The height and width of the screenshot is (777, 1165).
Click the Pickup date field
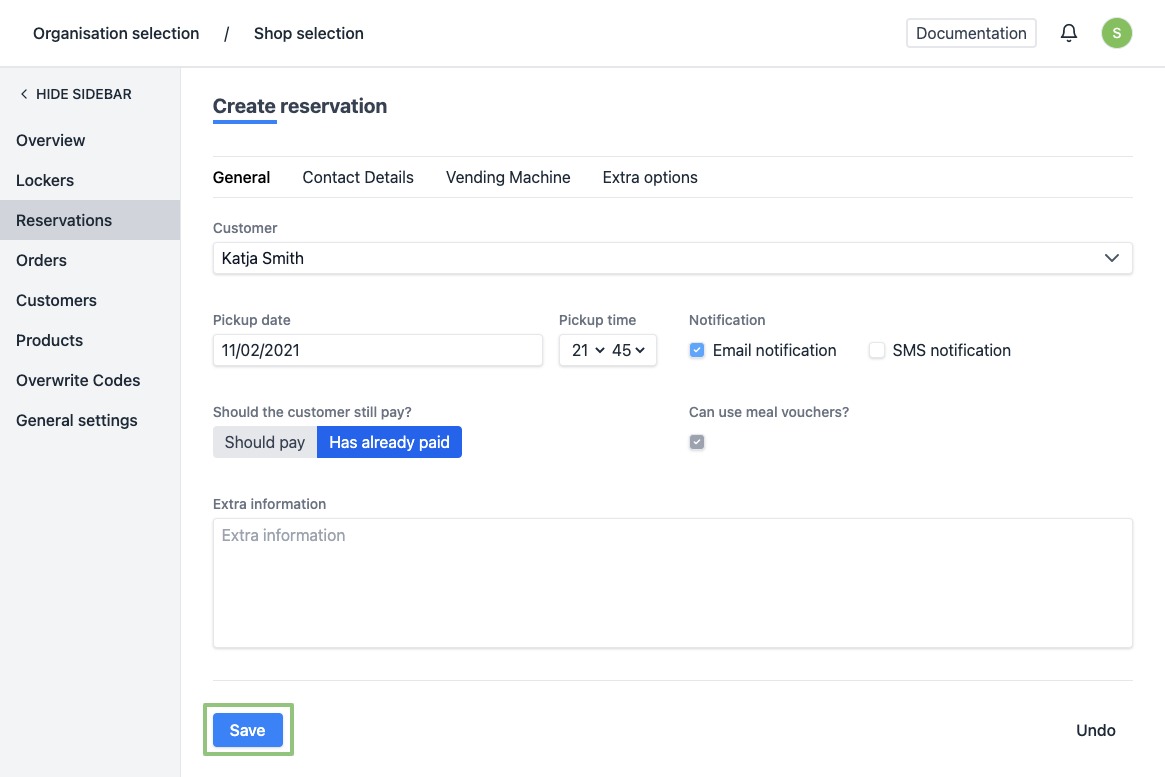(x=377, y=350)
